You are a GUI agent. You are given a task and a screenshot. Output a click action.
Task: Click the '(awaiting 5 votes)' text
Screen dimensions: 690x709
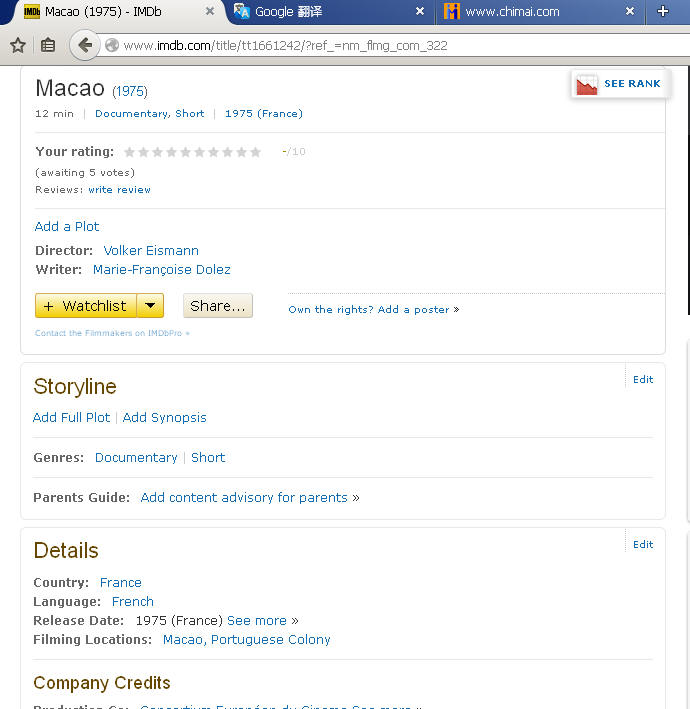click(85, 173)
